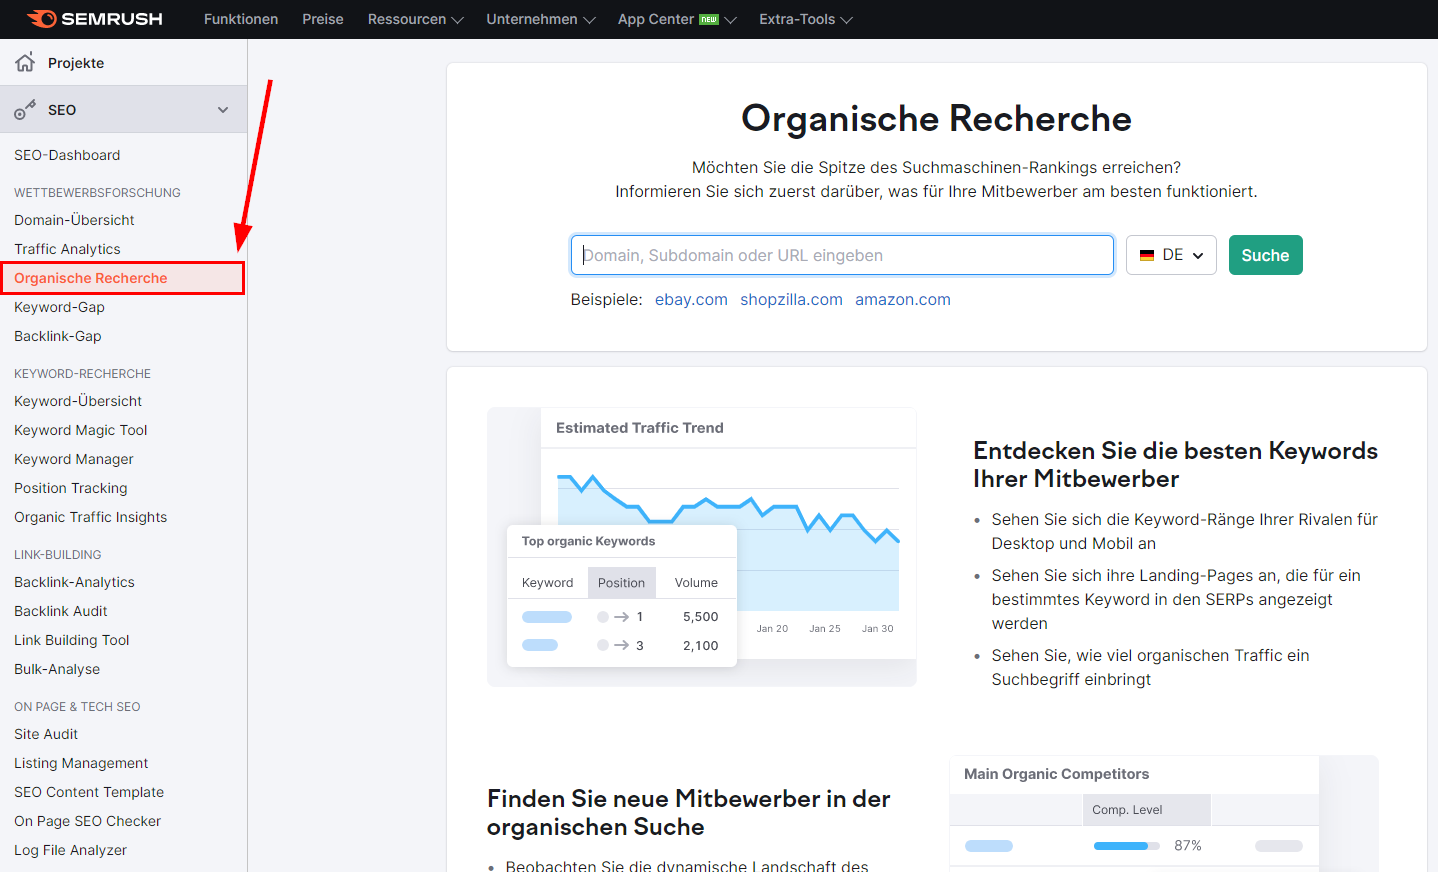Click Position column in Top organic Keywords
This screenshot has height=872, width=1438.
[621, 582]
